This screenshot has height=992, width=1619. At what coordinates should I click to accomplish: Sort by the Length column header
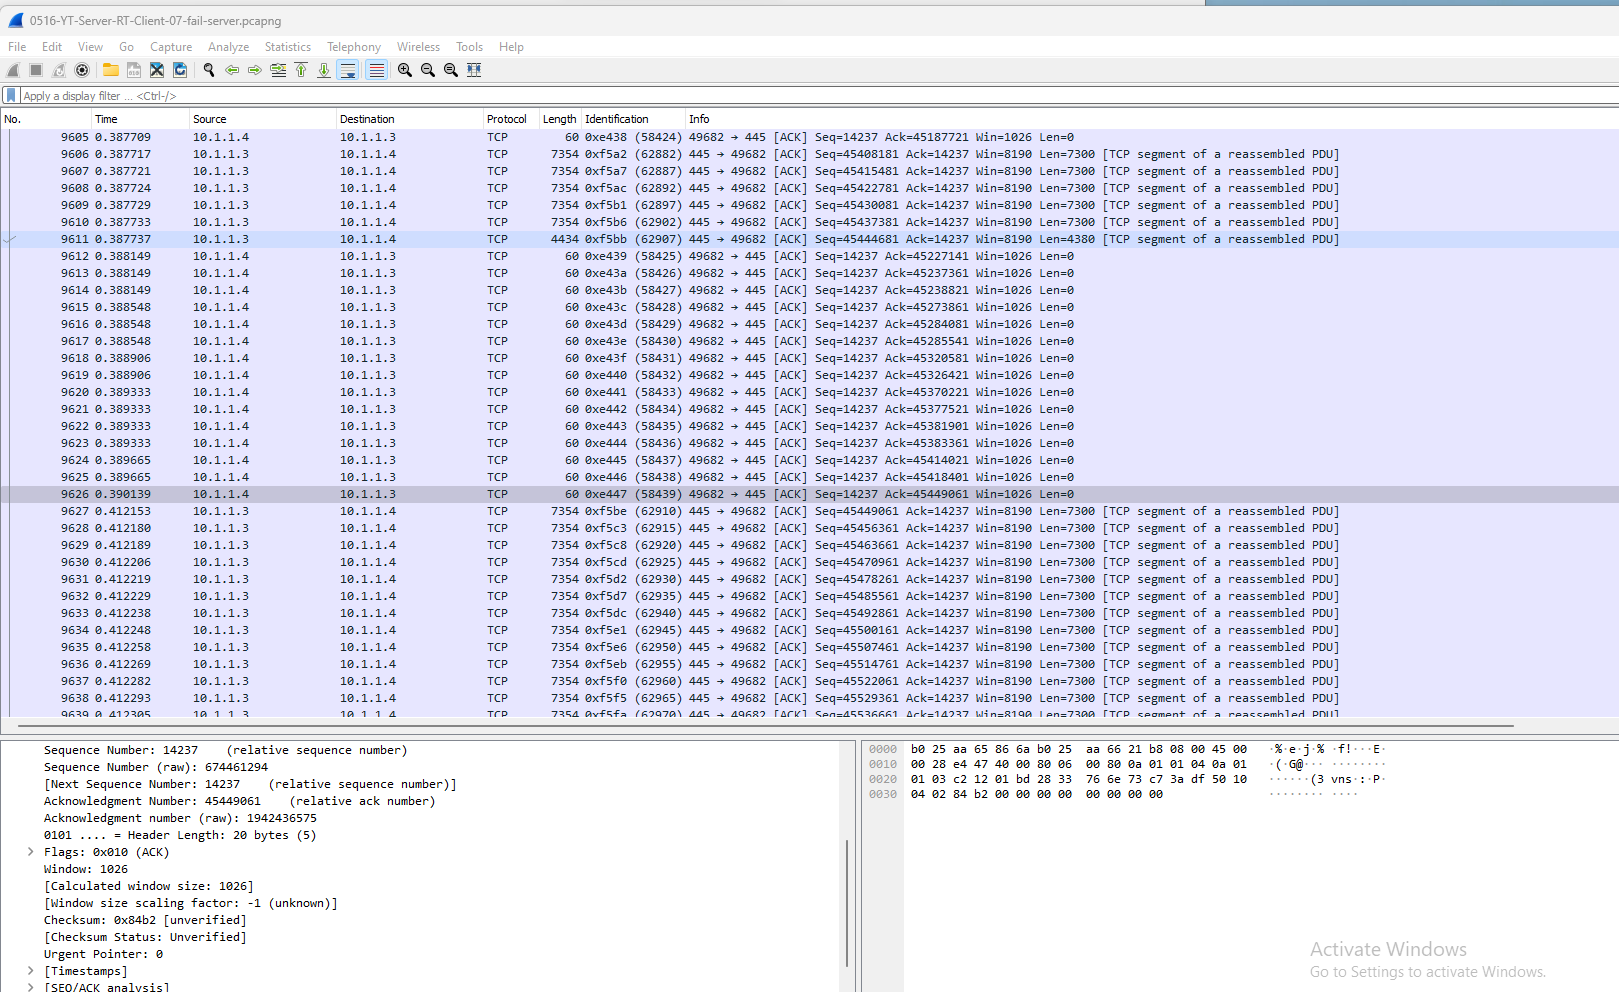(x=560, y=119)
